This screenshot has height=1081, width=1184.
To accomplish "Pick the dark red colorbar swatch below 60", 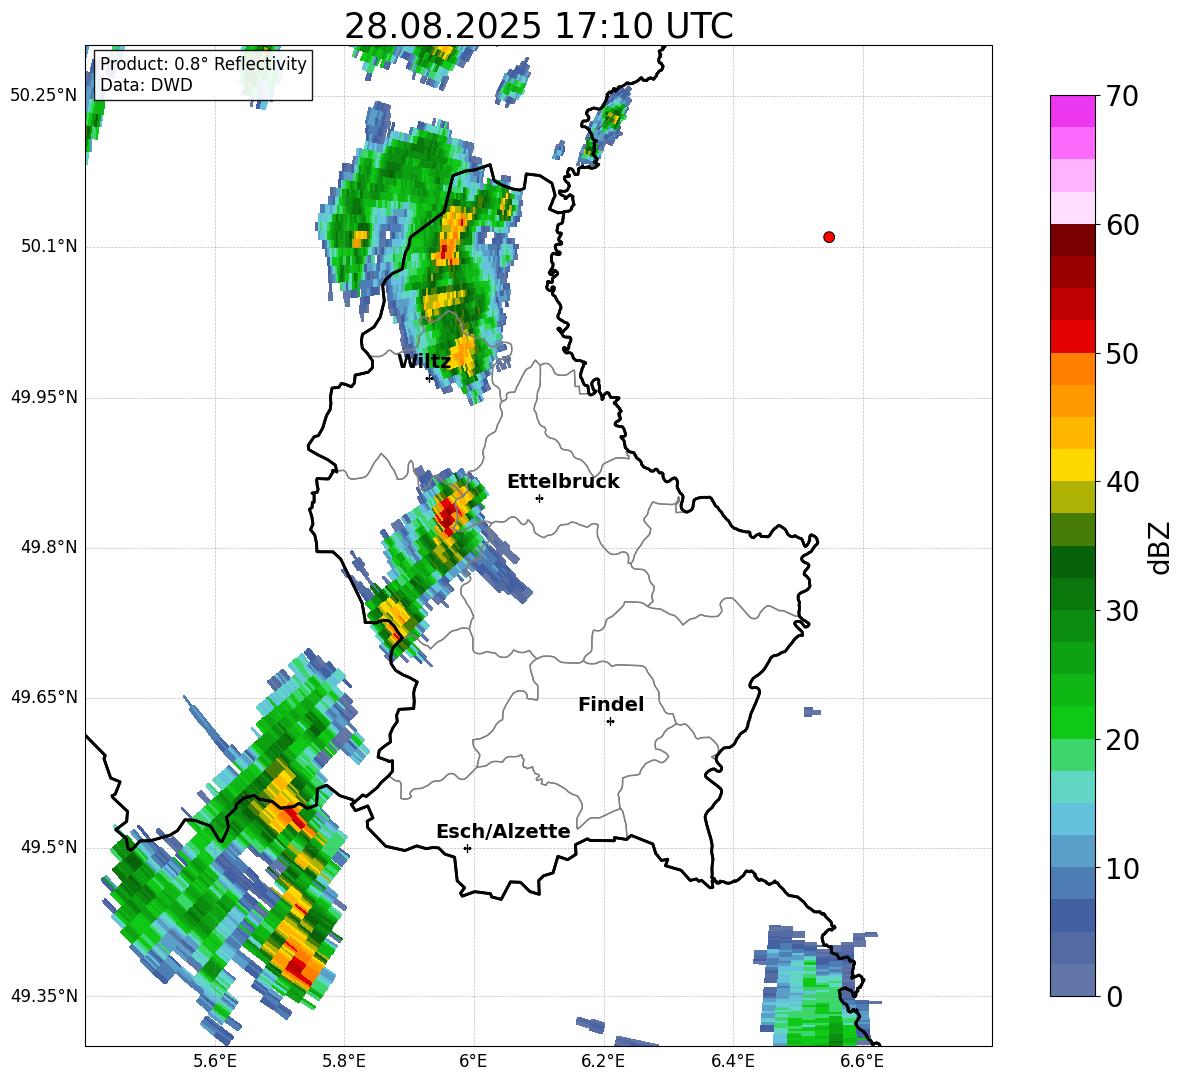I will (1072, 240).
